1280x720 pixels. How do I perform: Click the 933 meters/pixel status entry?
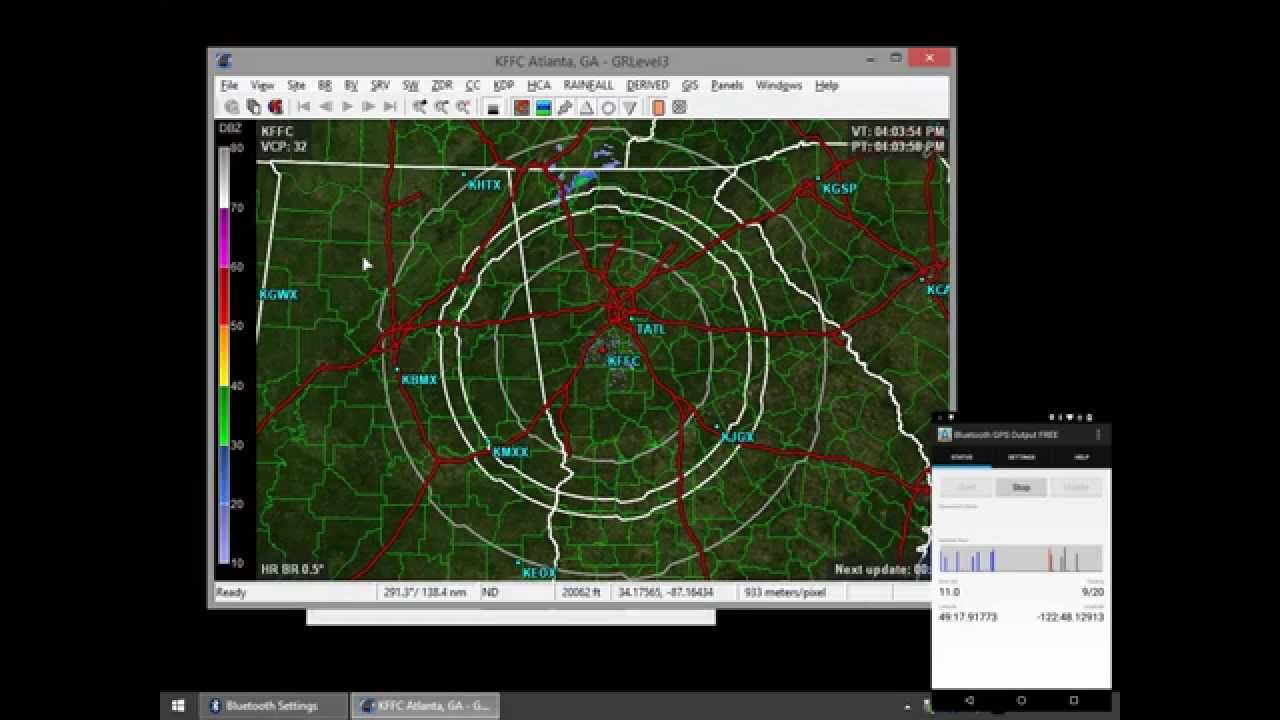click(x=784, y=593)
